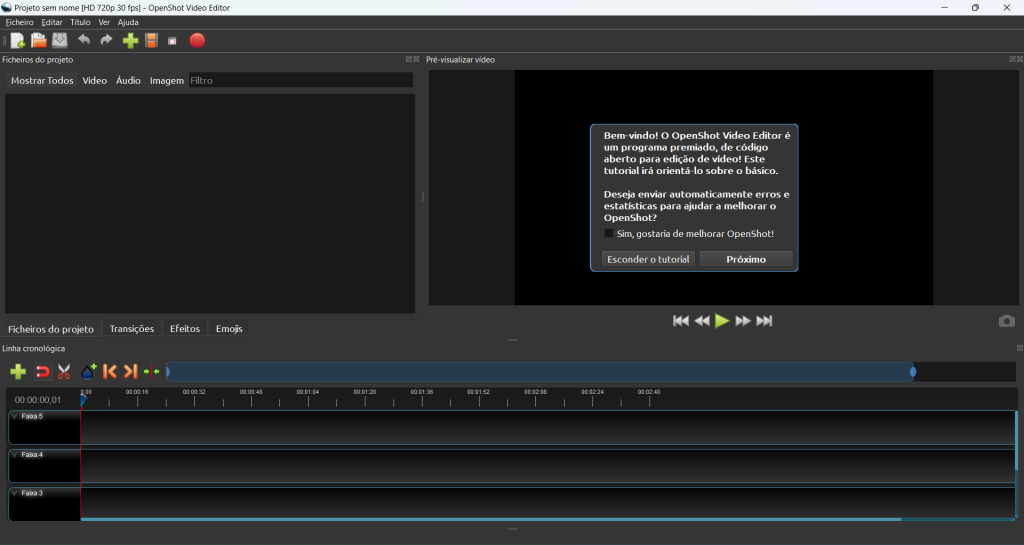Click the Import Files green plus icon
The height and width of the screenshot is (545, 1024).
coord(130,40)
